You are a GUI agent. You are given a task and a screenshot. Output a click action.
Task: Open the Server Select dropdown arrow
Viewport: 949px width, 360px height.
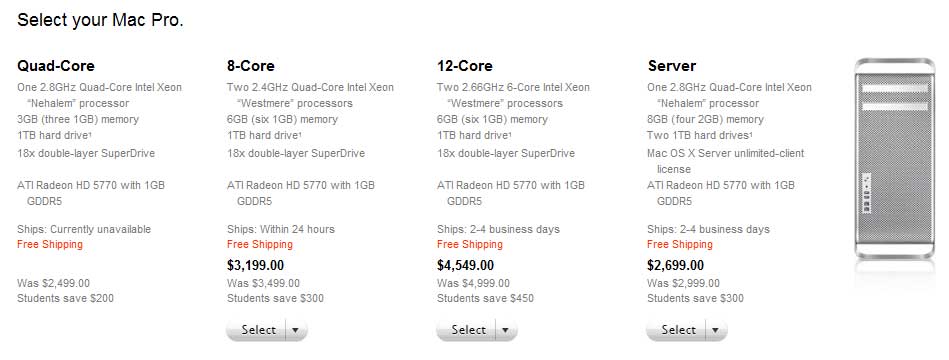[716, 330]
